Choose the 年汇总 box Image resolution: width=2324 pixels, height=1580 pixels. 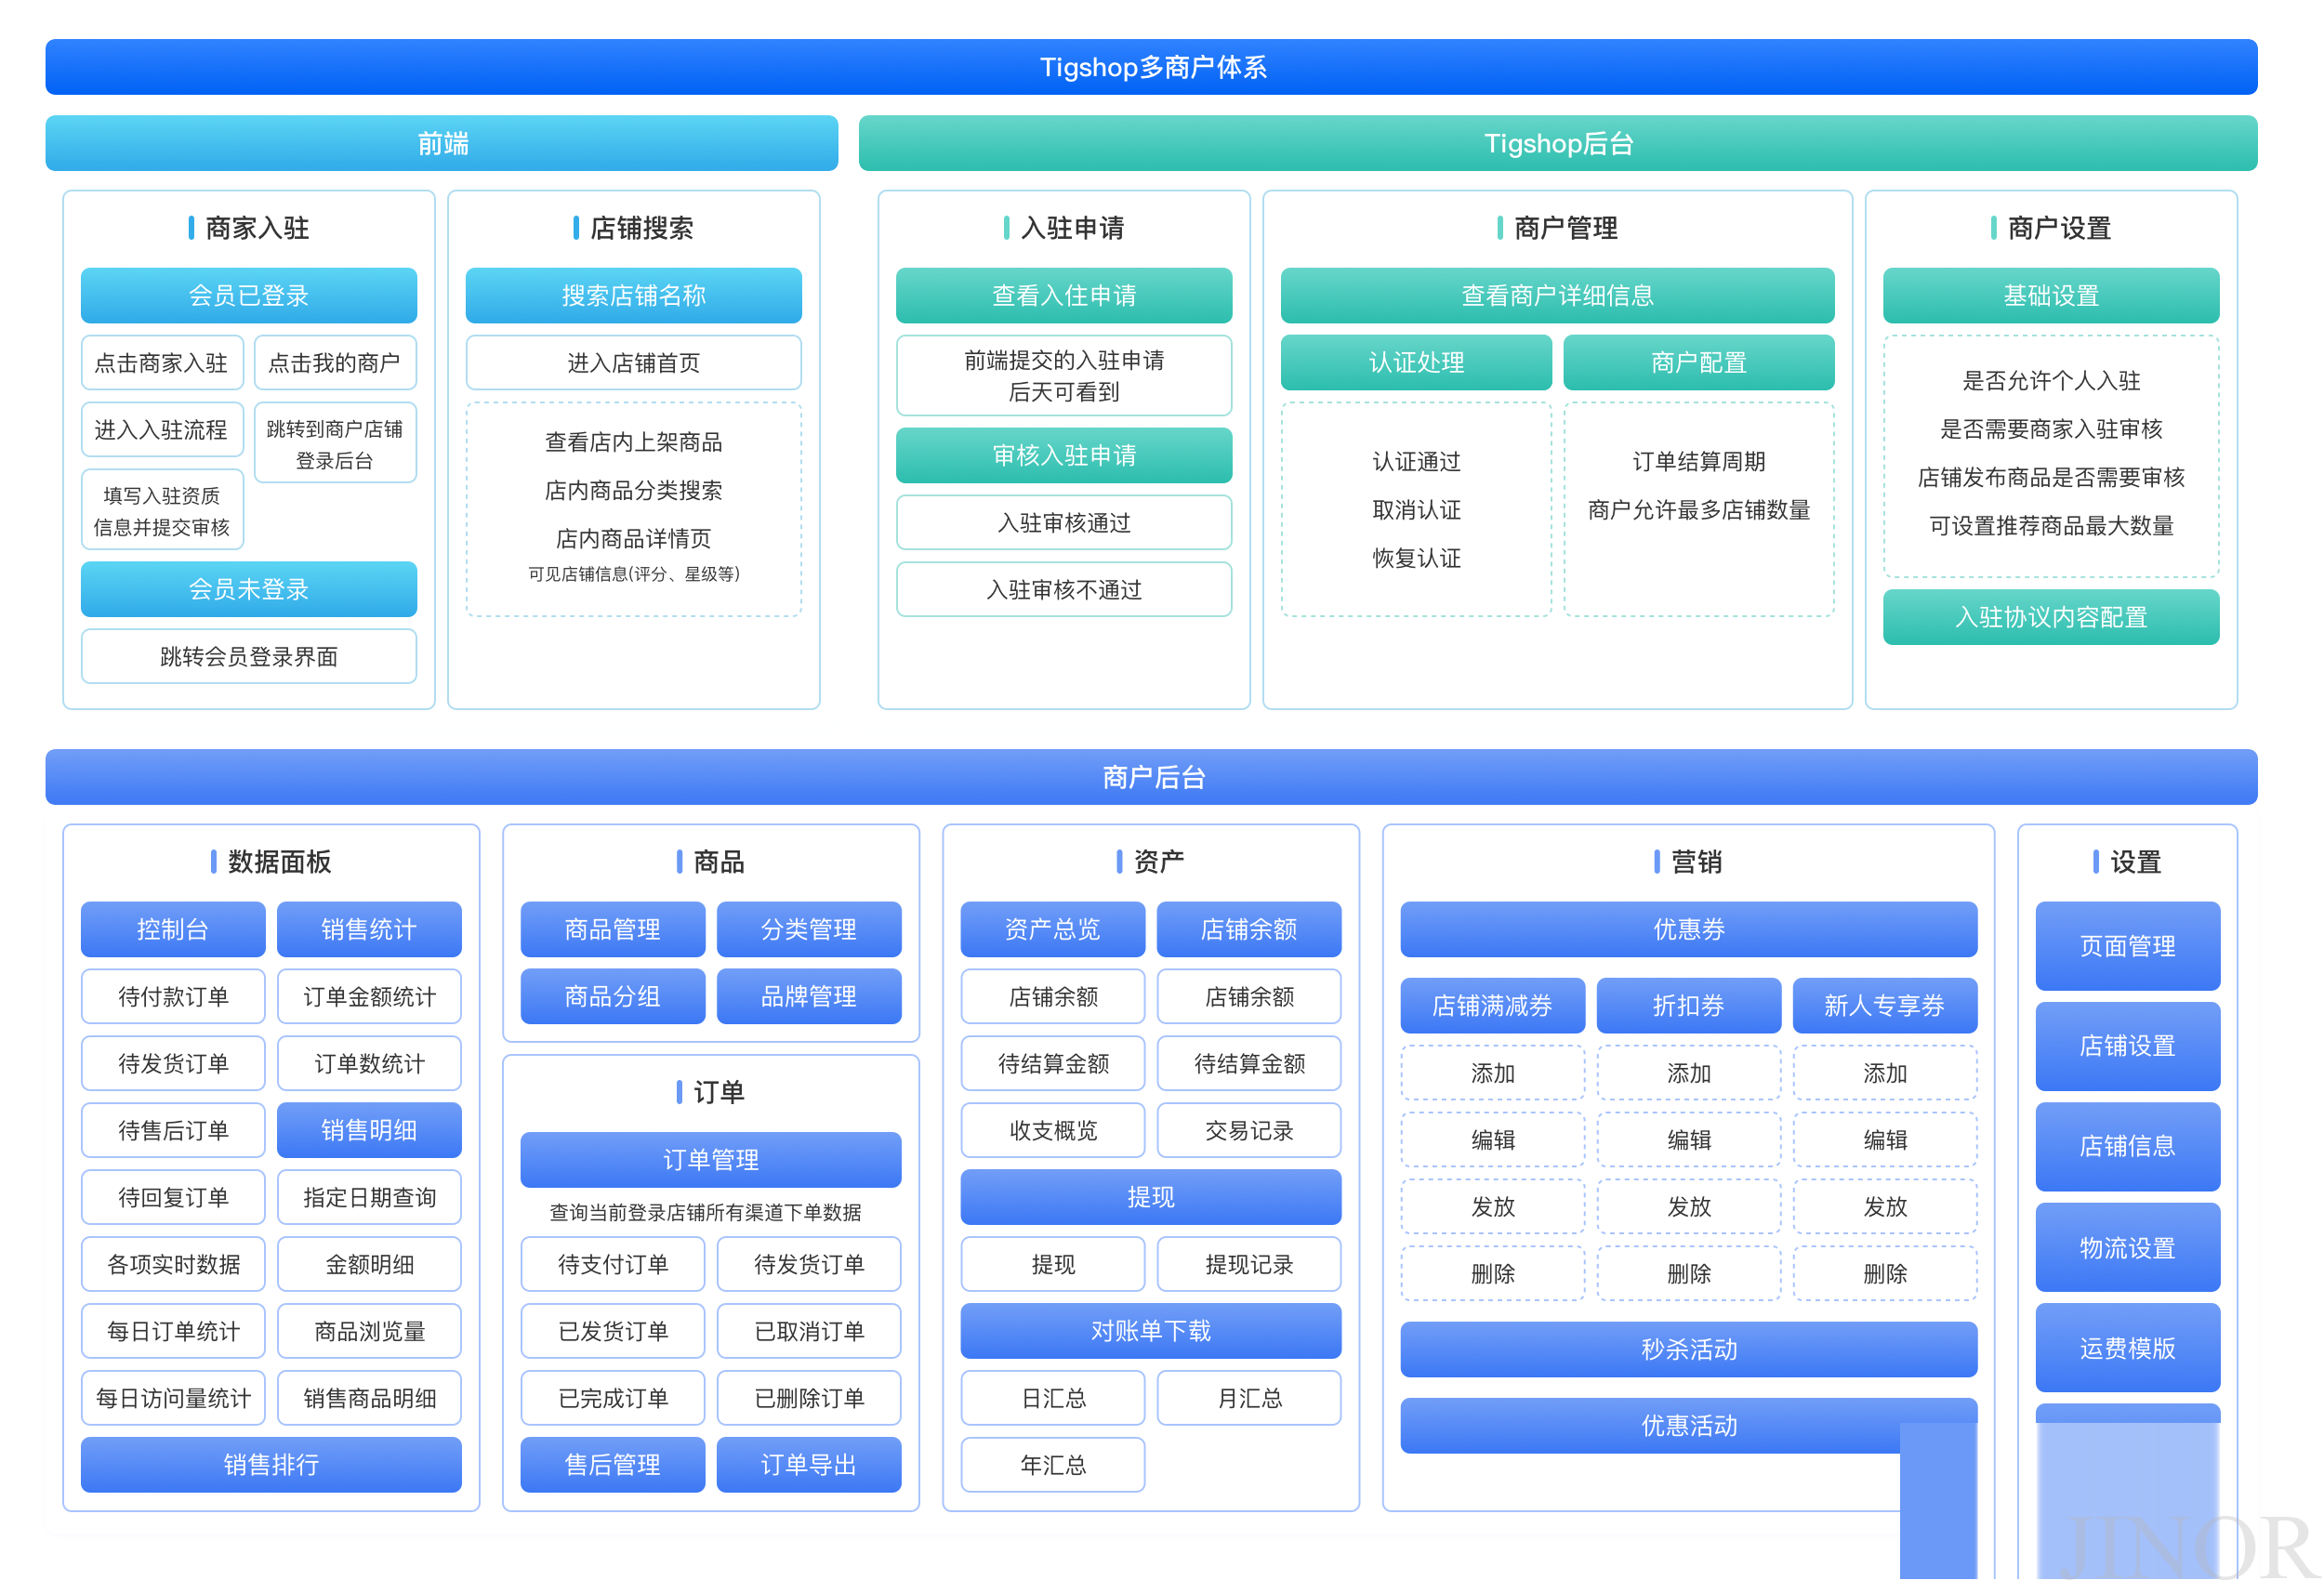(1053, 1464)
